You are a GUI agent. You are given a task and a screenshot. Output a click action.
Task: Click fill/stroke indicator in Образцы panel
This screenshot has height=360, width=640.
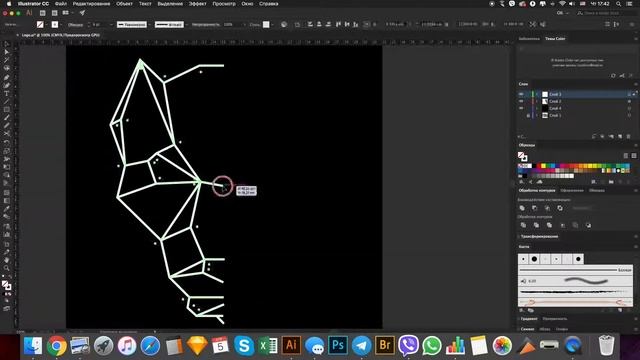[522, 156]
